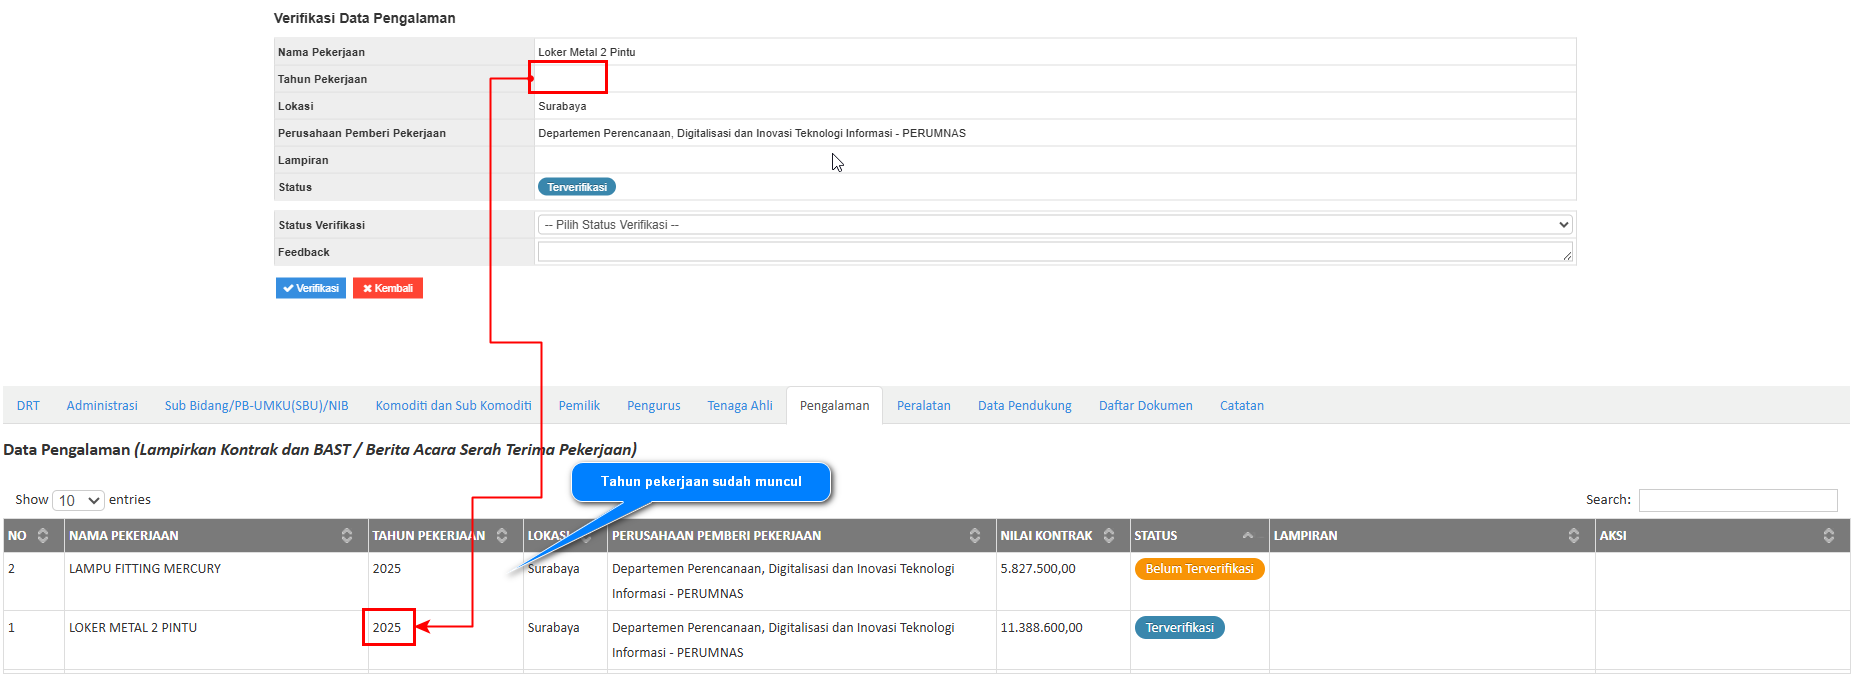The width and height of the screenshot is (1854, 677).
Task: Switch to the Peralatan tab
Action: (x=923, y=406)
